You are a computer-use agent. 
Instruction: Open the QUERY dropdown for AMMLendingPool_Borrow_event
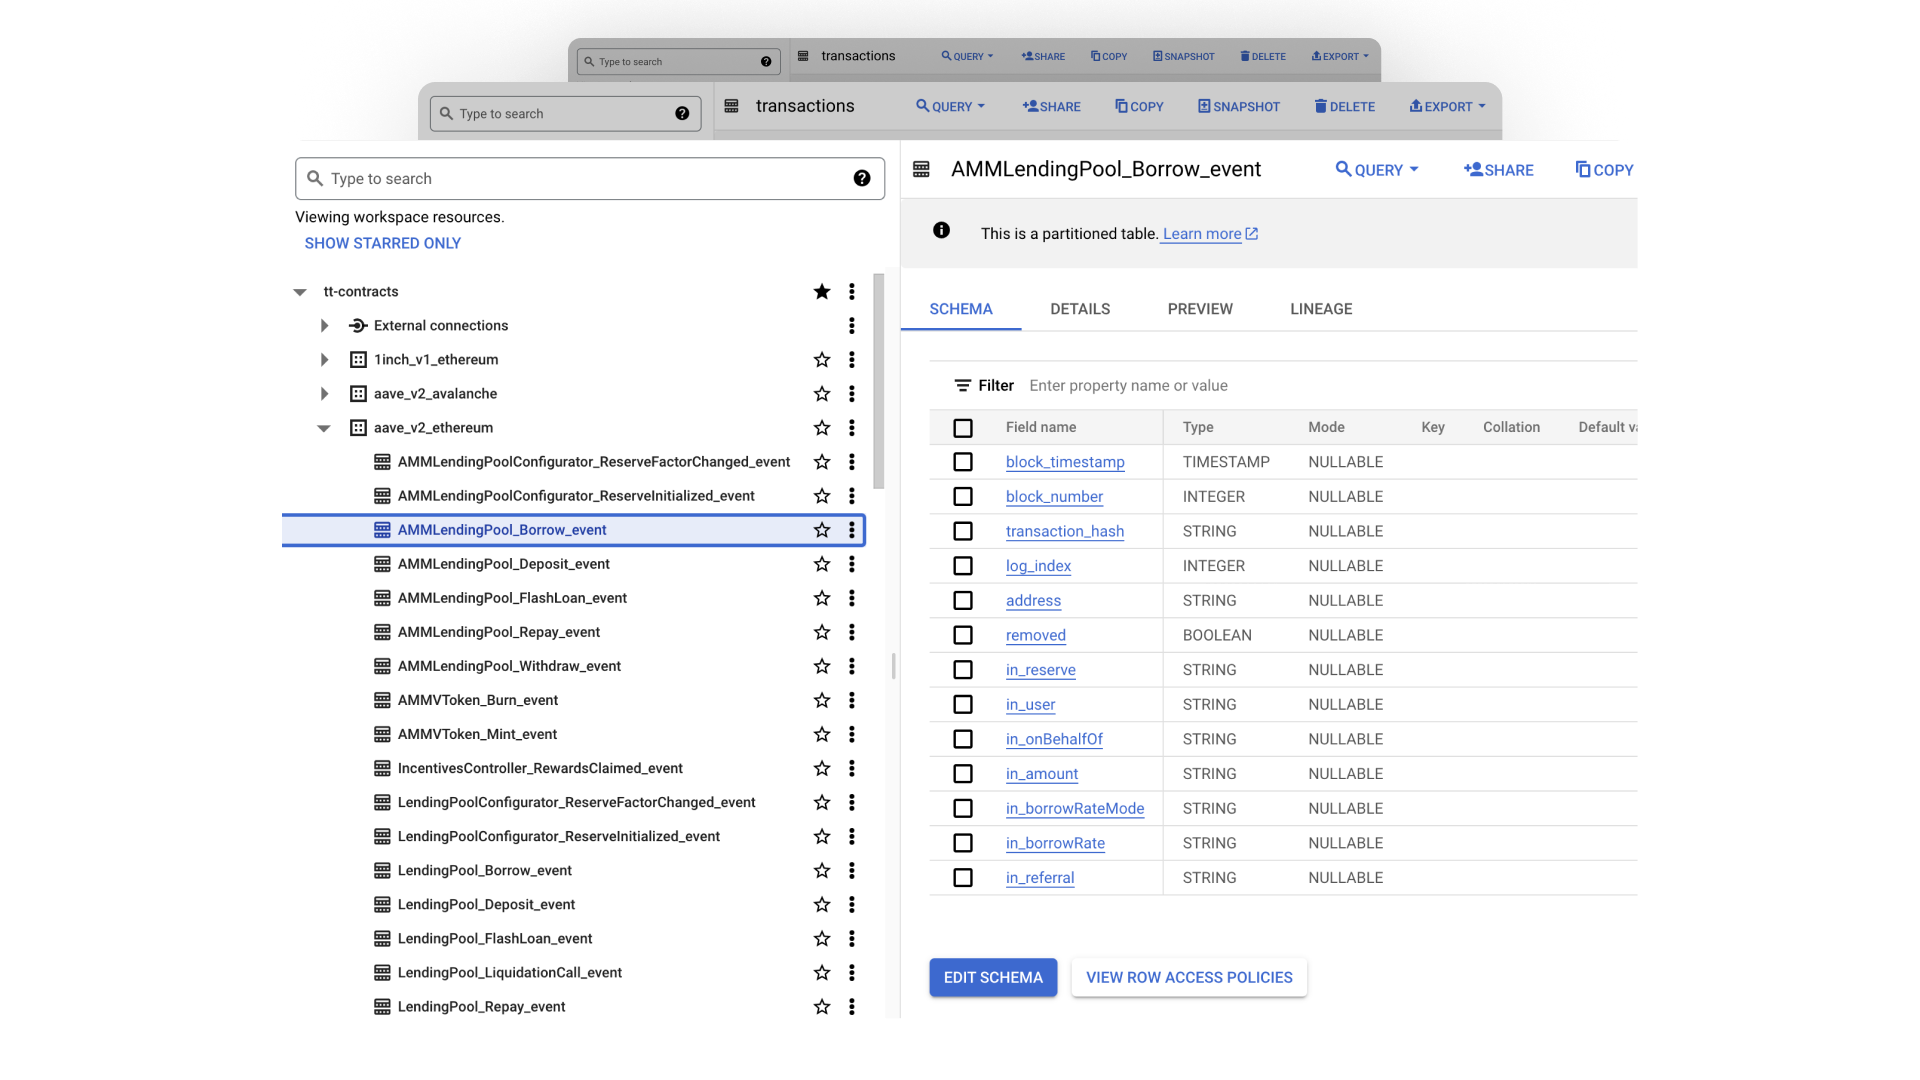point(1377,170)
